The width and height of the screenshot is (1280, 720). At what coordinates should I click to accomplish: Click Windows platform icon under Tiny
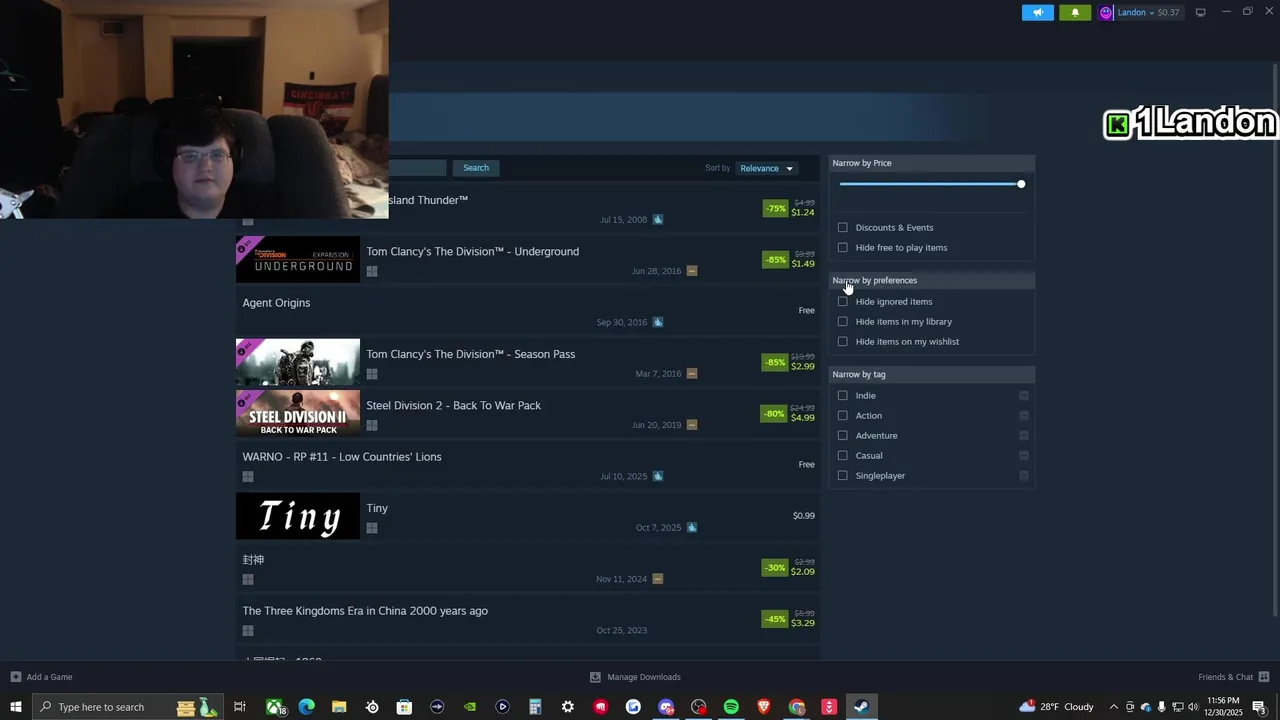click(371, 528)
